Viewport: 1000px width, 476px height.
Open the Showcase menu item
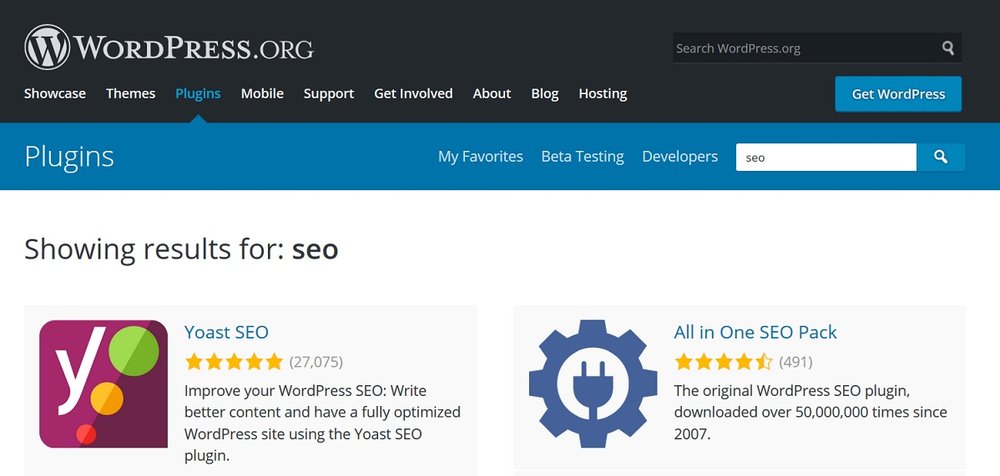(x=55, y=94)
